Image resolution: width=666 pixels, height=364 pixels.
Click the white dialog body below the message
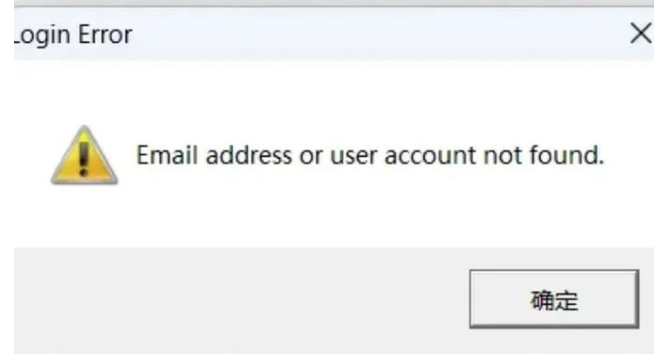pos(334,217)
